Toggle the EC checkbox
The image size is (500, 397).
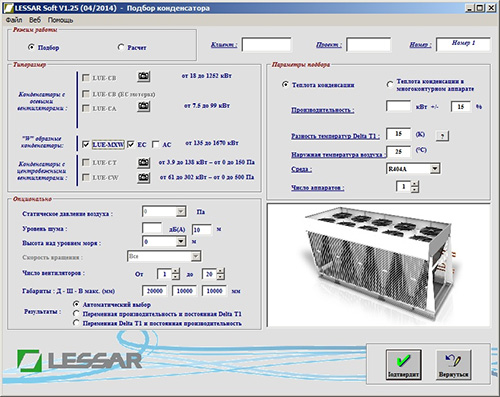[131, 144]
